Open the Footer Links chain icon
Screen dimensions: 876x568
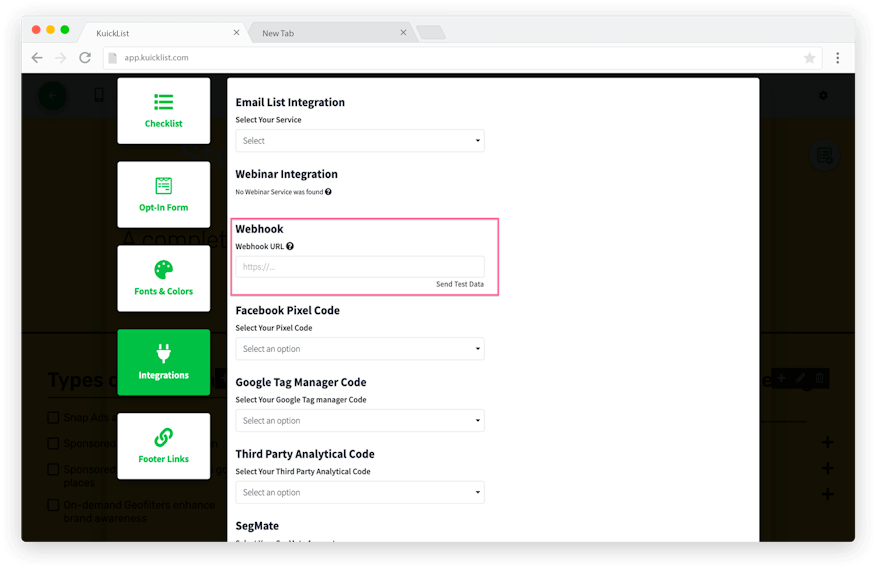164,437
